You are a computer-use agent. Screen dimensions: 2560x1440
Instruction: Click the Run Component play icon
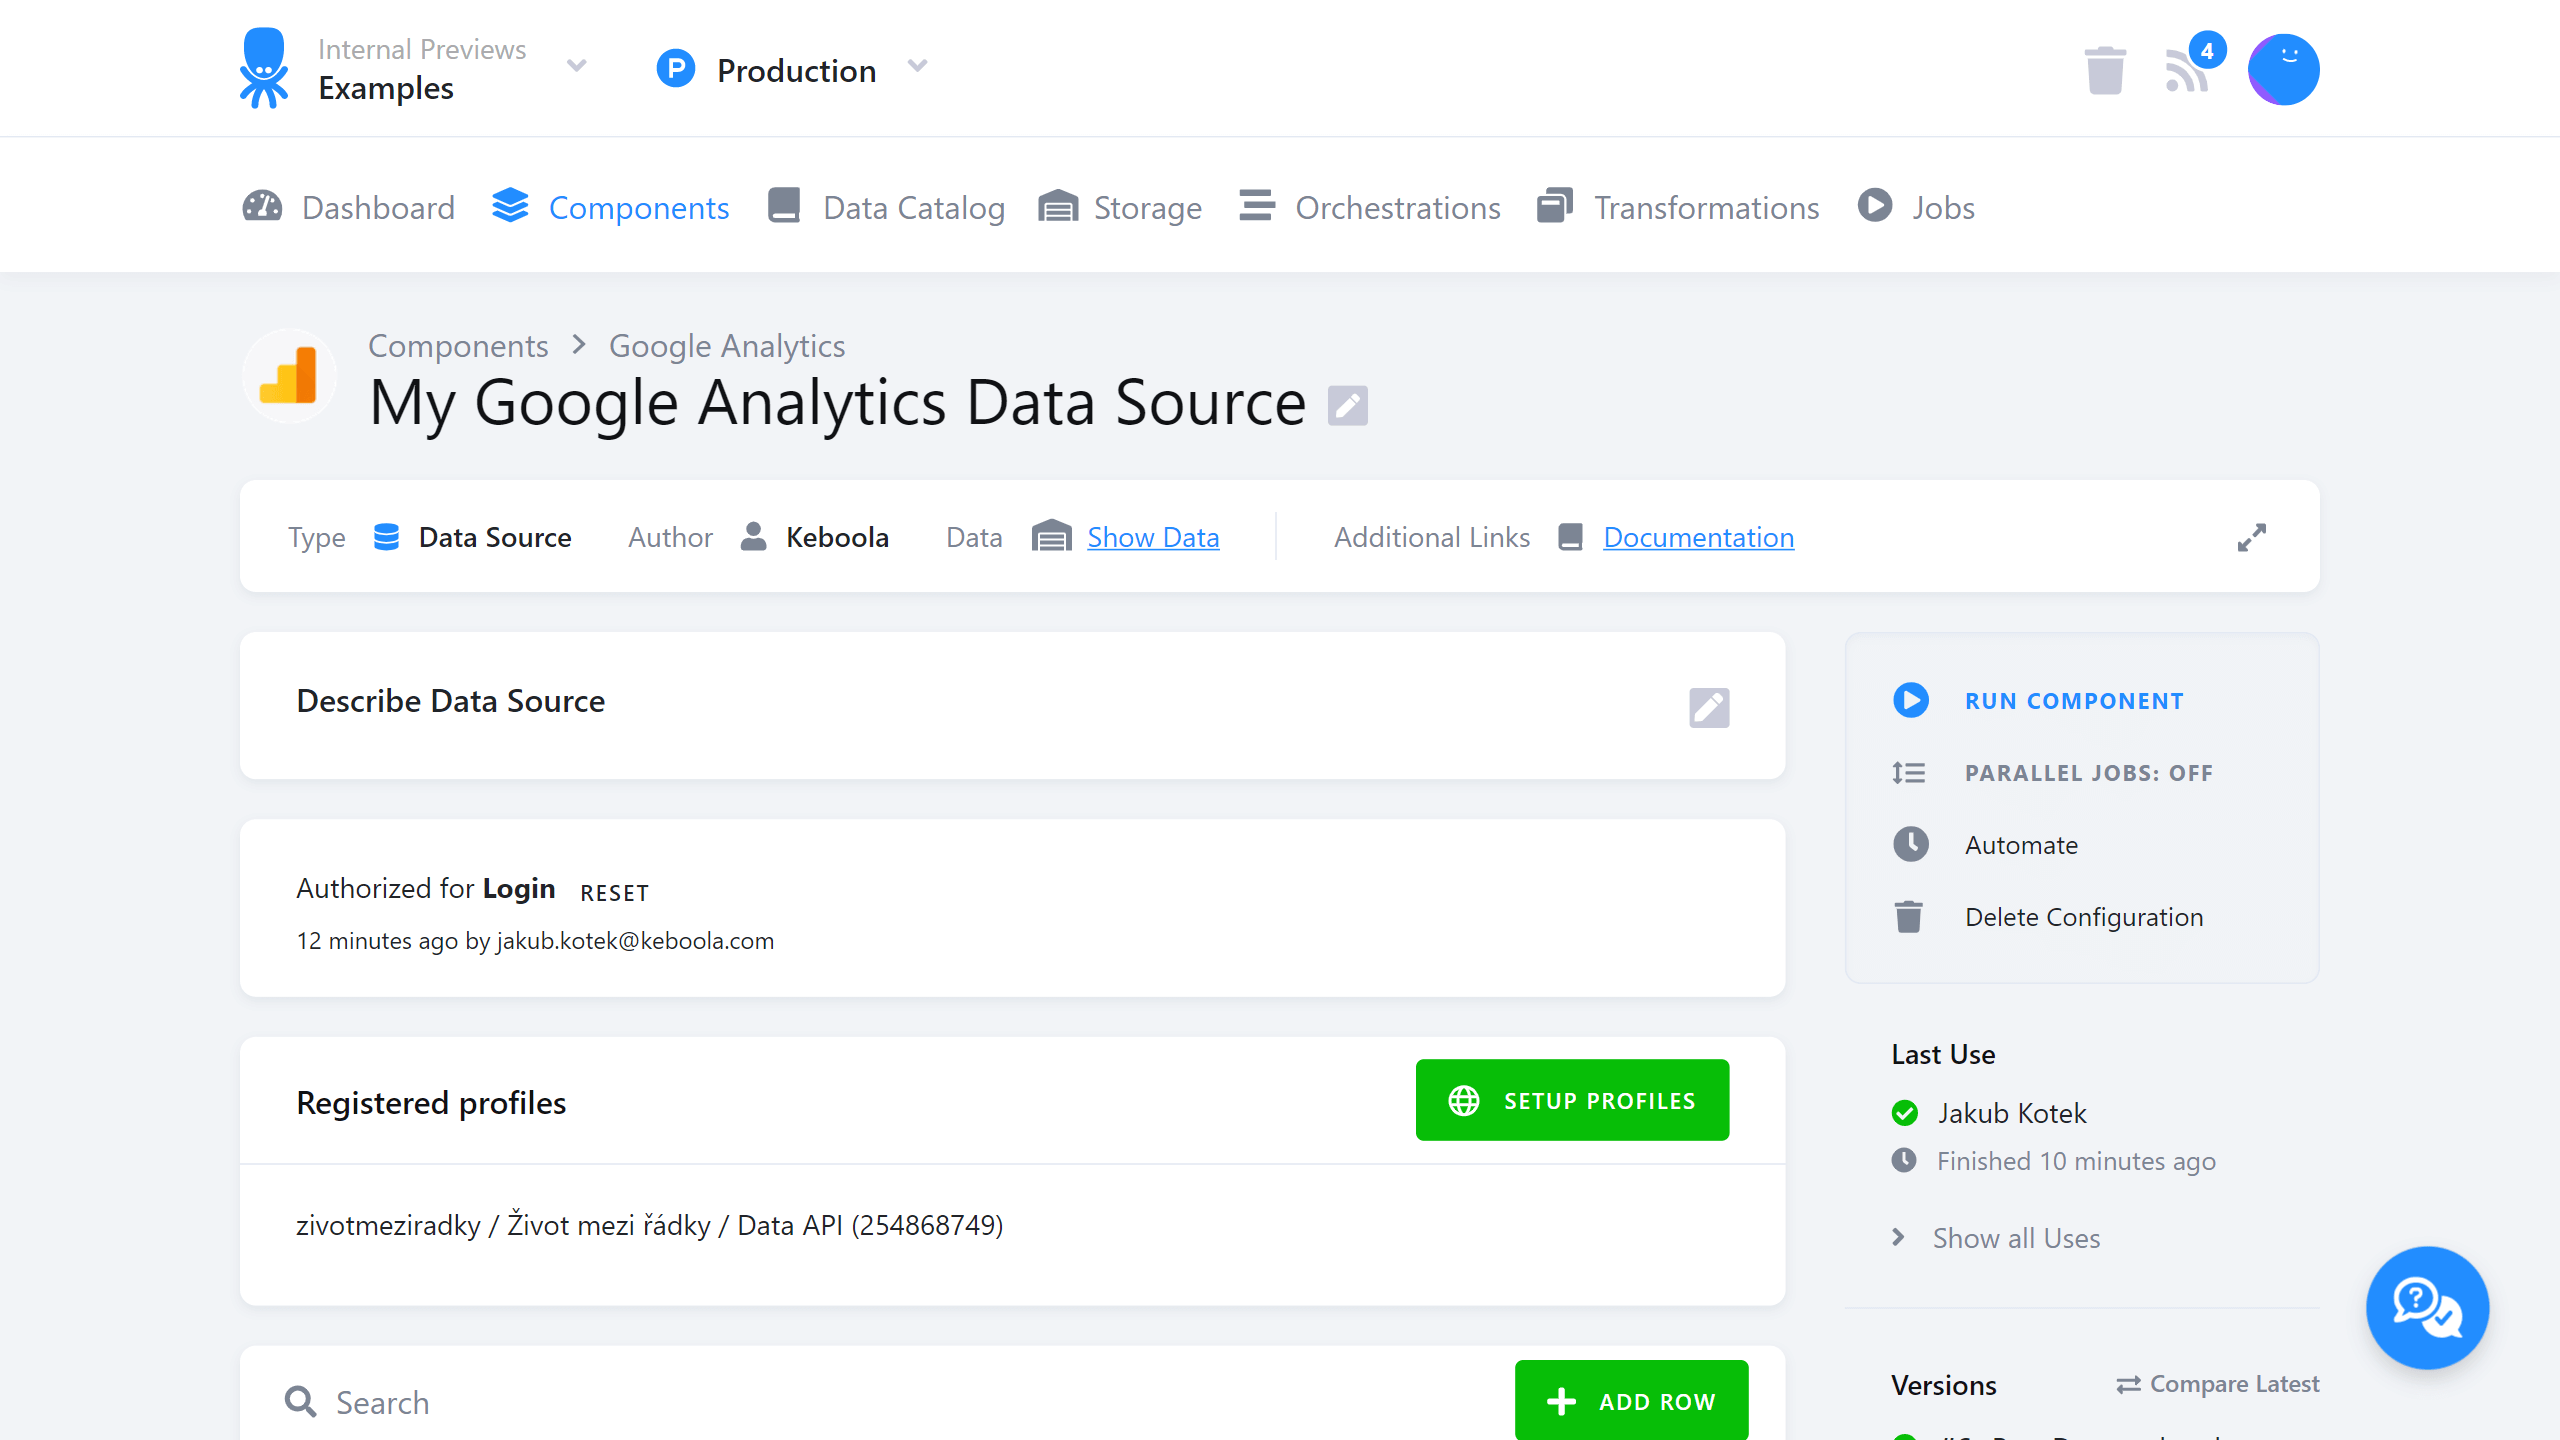1913,700
